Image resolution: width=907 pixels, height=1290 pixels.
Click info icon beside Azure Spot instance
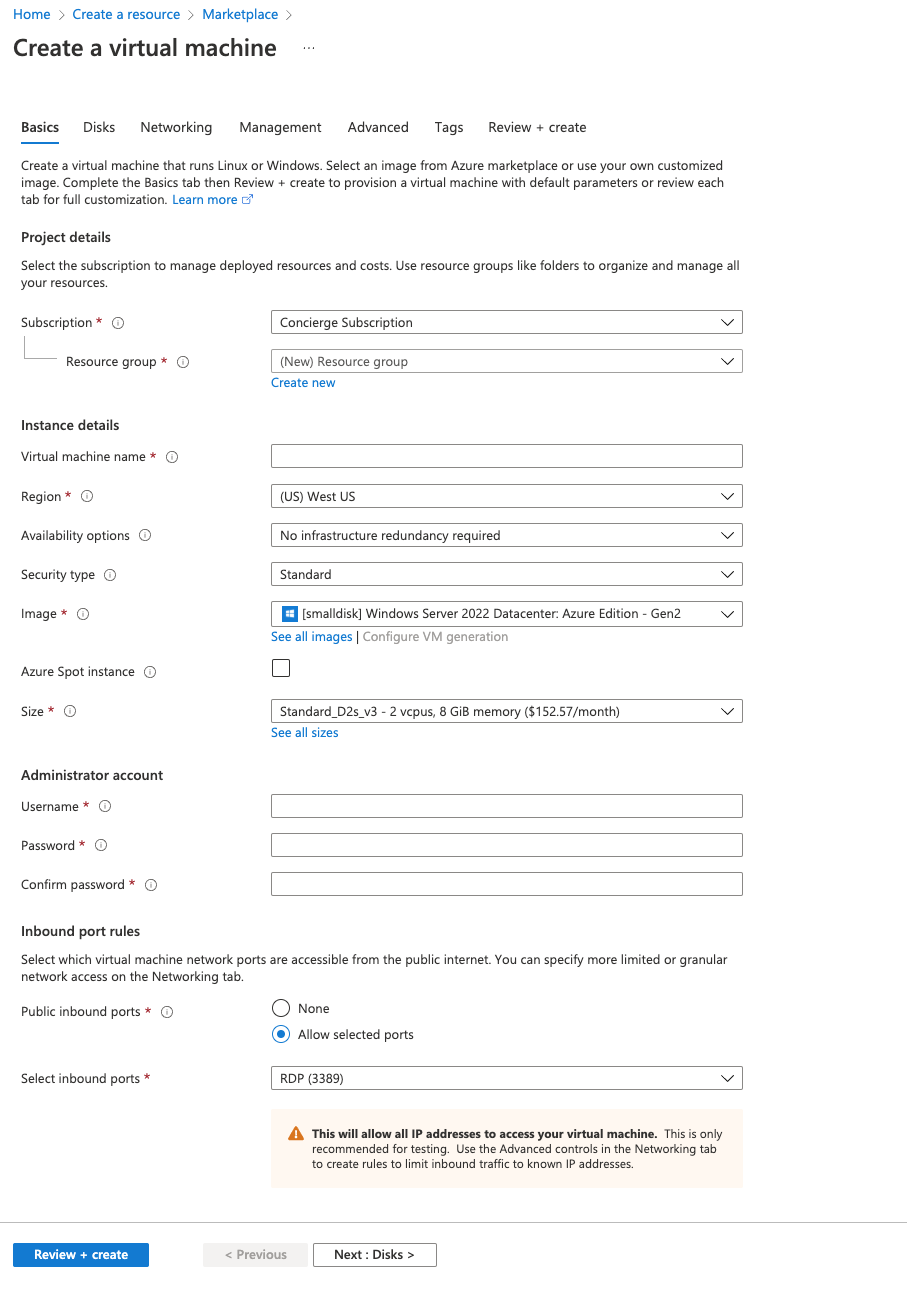tap(150, 672)
